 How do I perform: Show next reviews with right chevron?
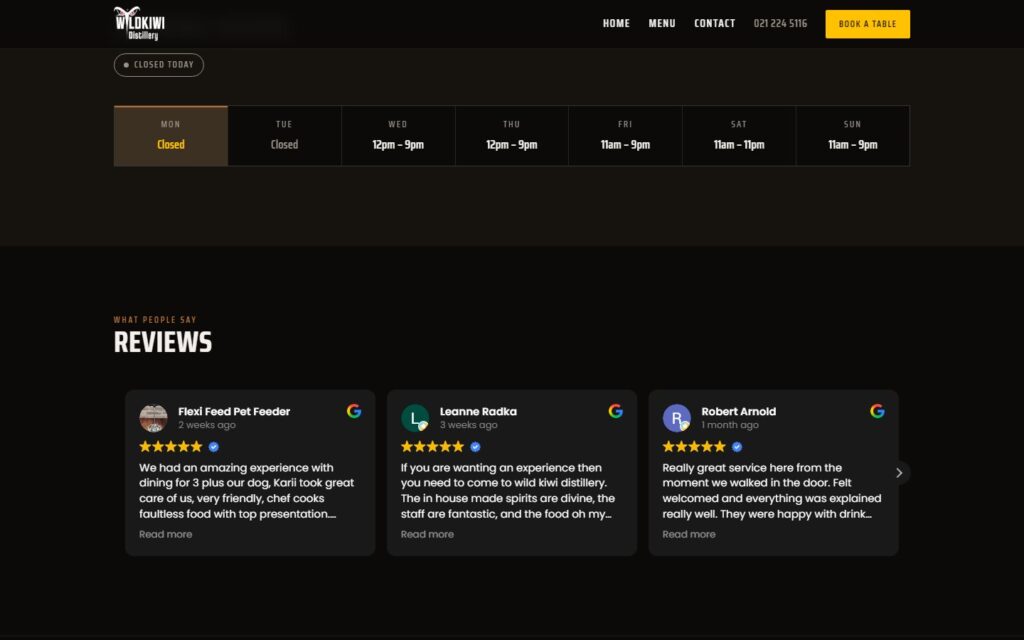[x=899, y=473]
